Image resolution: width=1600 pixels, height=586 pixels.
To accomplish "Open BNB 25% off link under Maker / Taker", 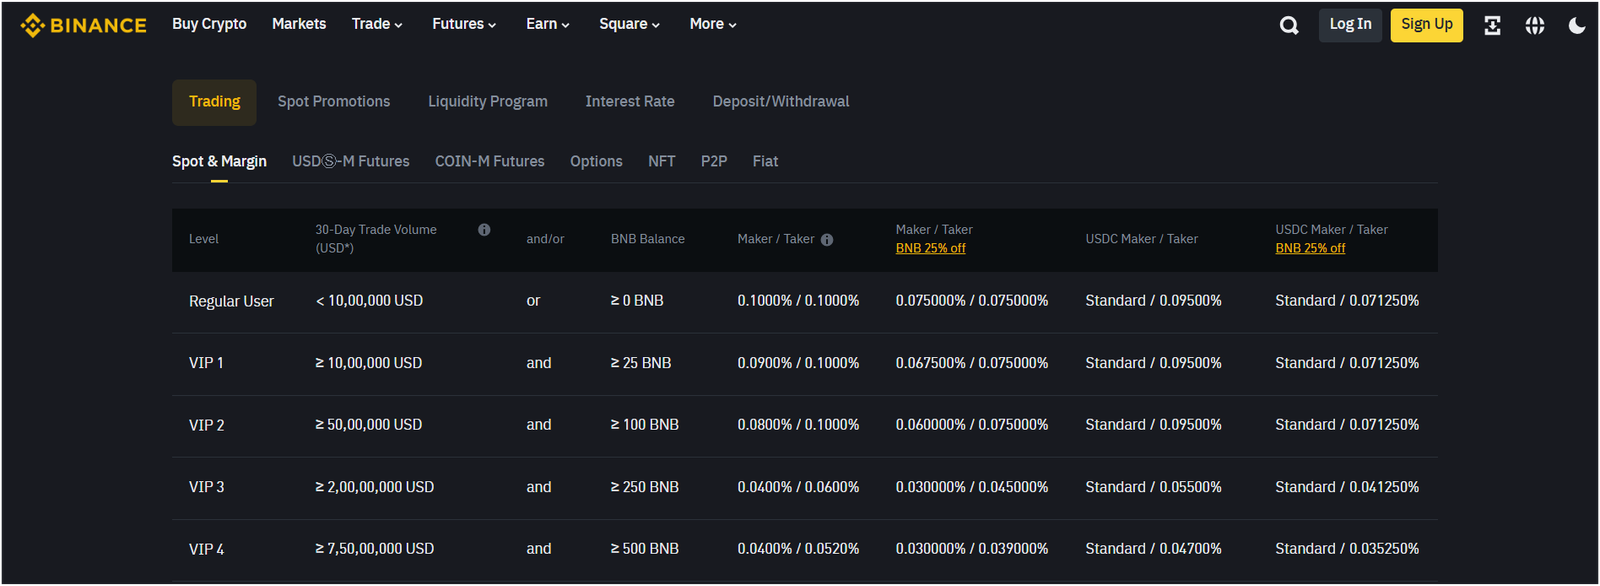I will point(930,249).
